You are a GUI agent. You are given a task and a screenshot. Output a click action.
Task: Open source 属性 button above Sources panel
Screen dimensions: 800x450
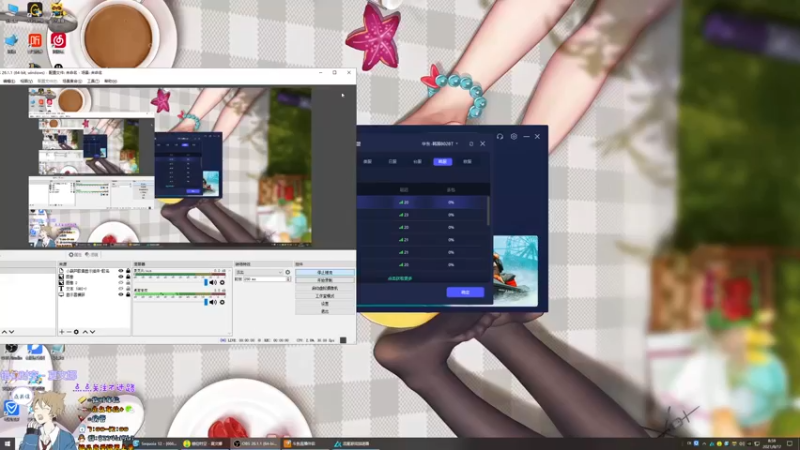click(x=76, y=255)
